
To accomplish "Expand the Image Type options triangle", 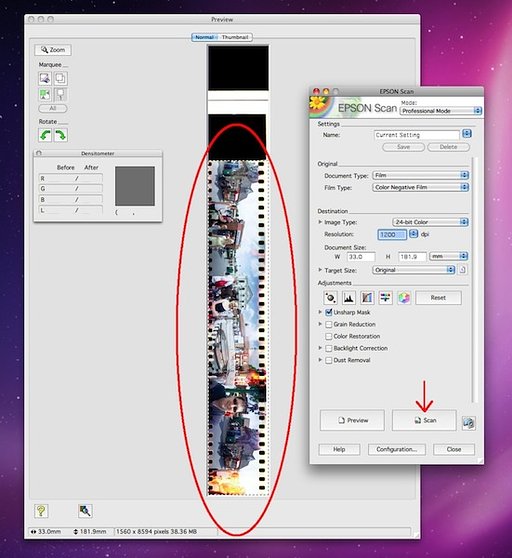I will click(x=320, y=222).
